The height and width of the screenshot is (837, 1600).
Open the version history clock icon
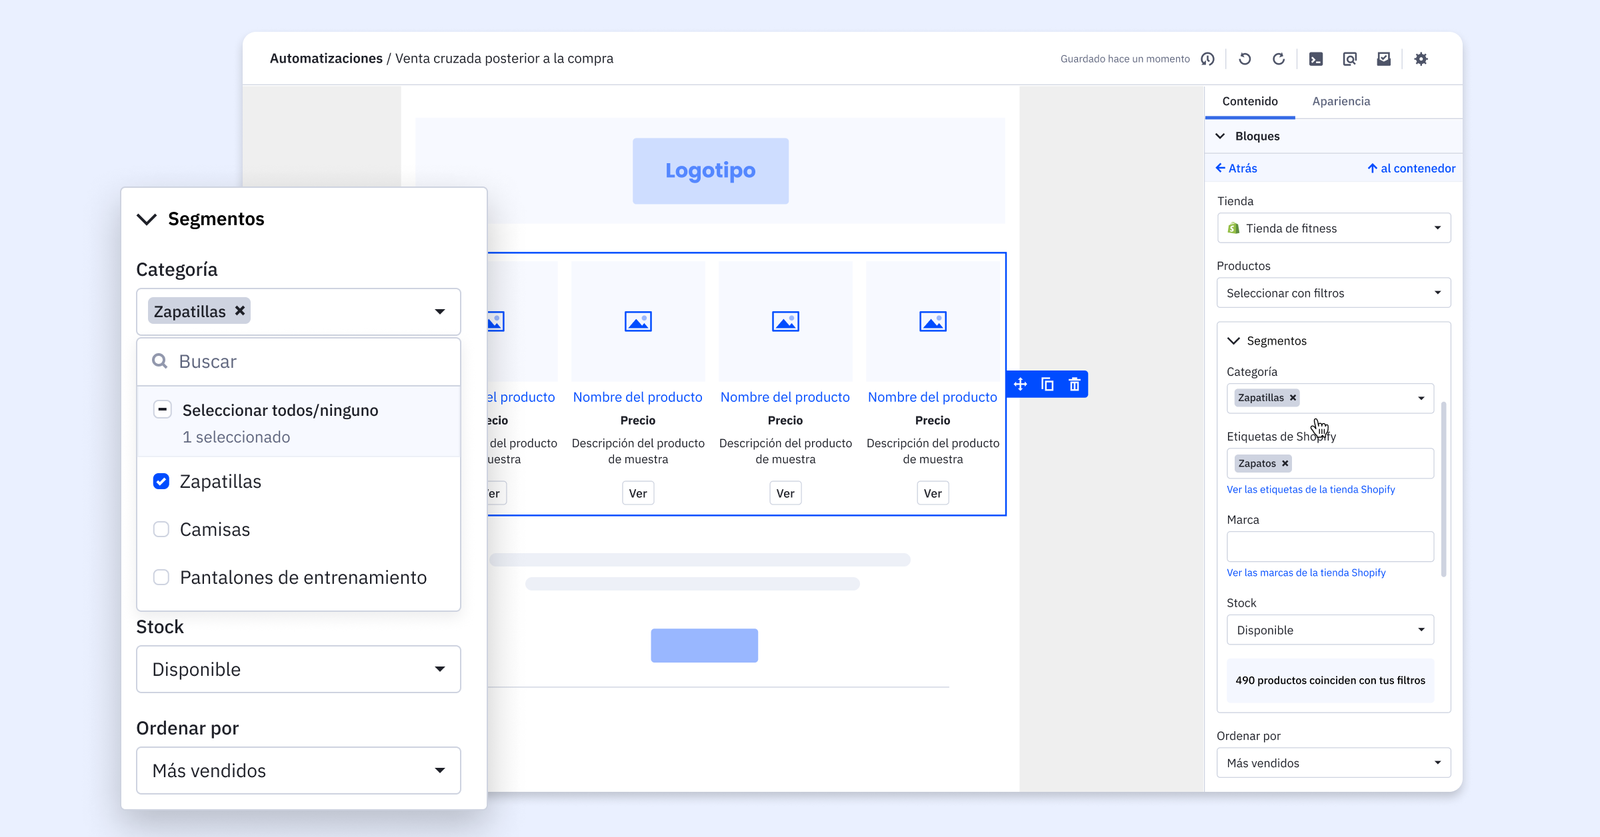point(1208,59)
